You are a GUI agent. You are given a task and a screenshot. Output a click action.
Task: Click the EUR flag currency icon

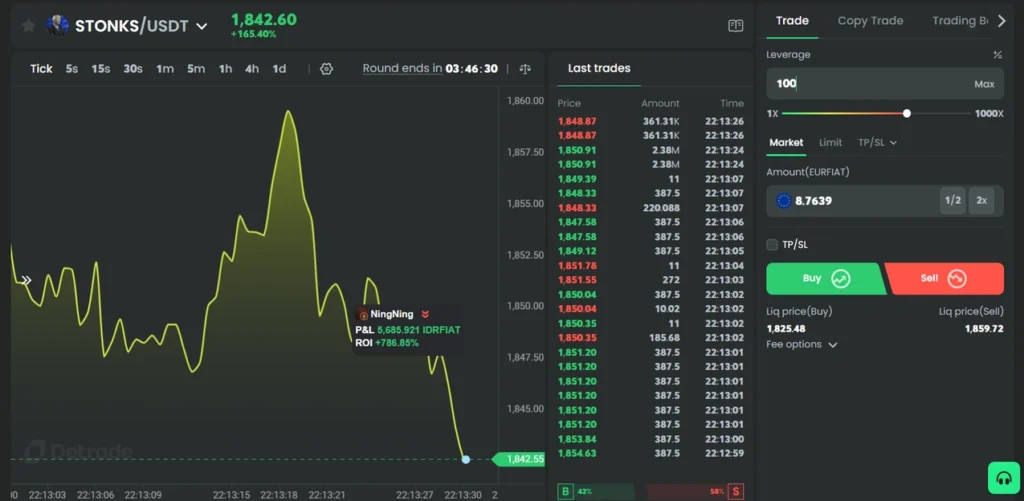pyautogui.click(x=783, y=201)
